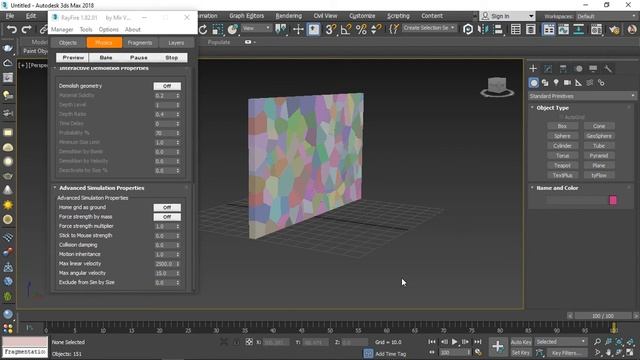Toggle Demolish geometry Off button
This screenshot has width=640, height=360.
coord(167,86)
